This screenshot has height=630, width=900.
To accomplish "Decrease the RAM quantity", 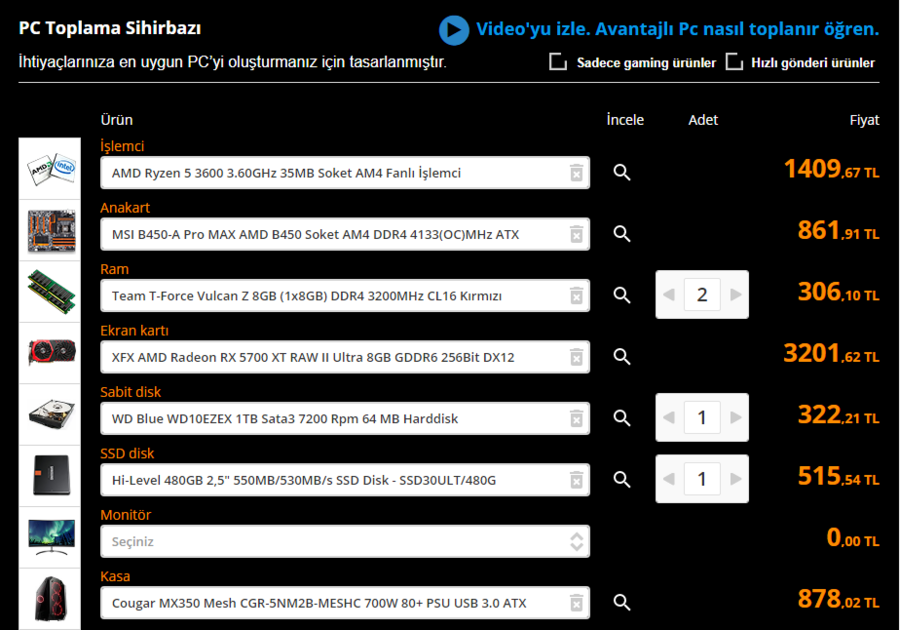I will pyautogui.click(x=669, y=295).
